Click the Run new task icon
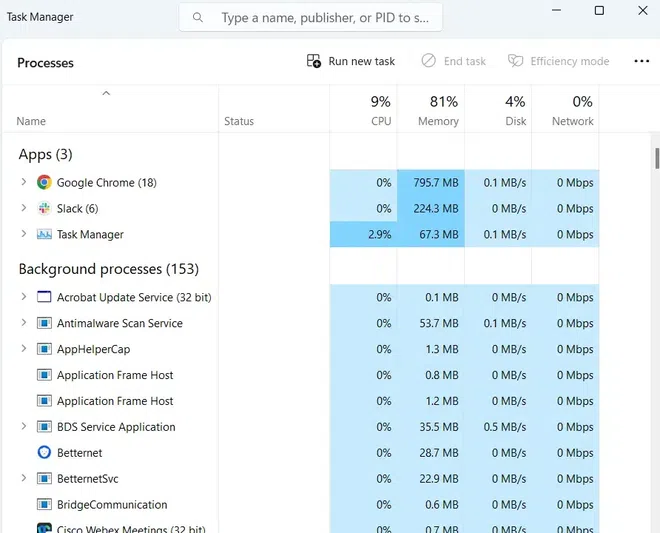This screenshot has height=533, width=660. 314,61
